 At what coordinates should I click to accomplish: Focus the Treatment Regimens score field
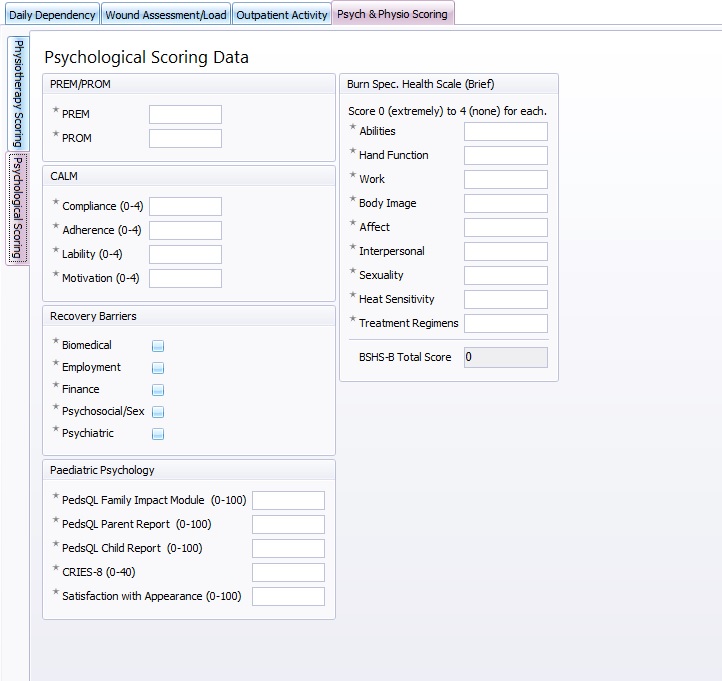coord(506,323)
